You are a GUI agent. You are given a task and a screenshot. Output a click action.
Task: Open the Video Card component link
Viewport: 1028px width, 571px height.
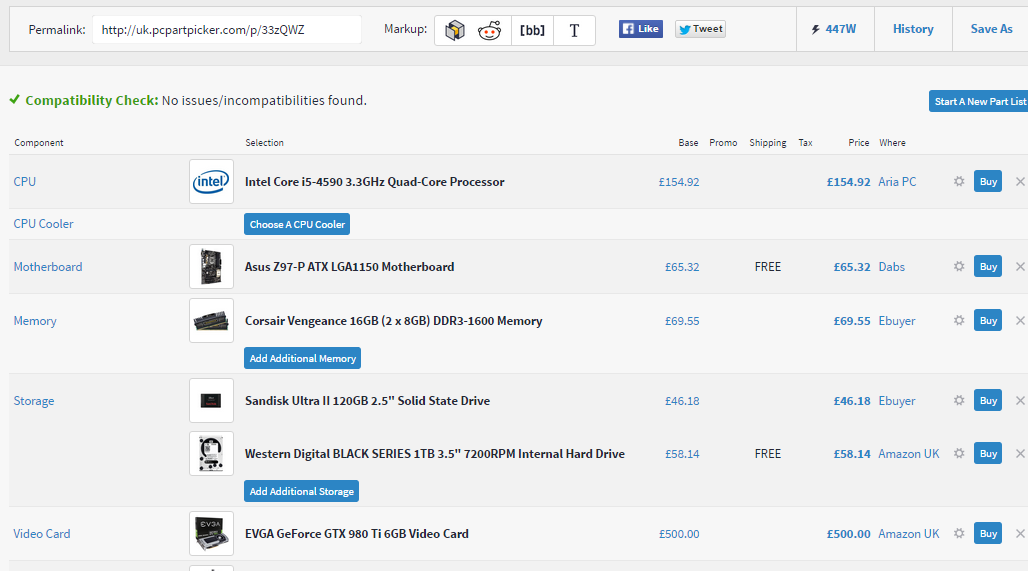pos(41,534)
